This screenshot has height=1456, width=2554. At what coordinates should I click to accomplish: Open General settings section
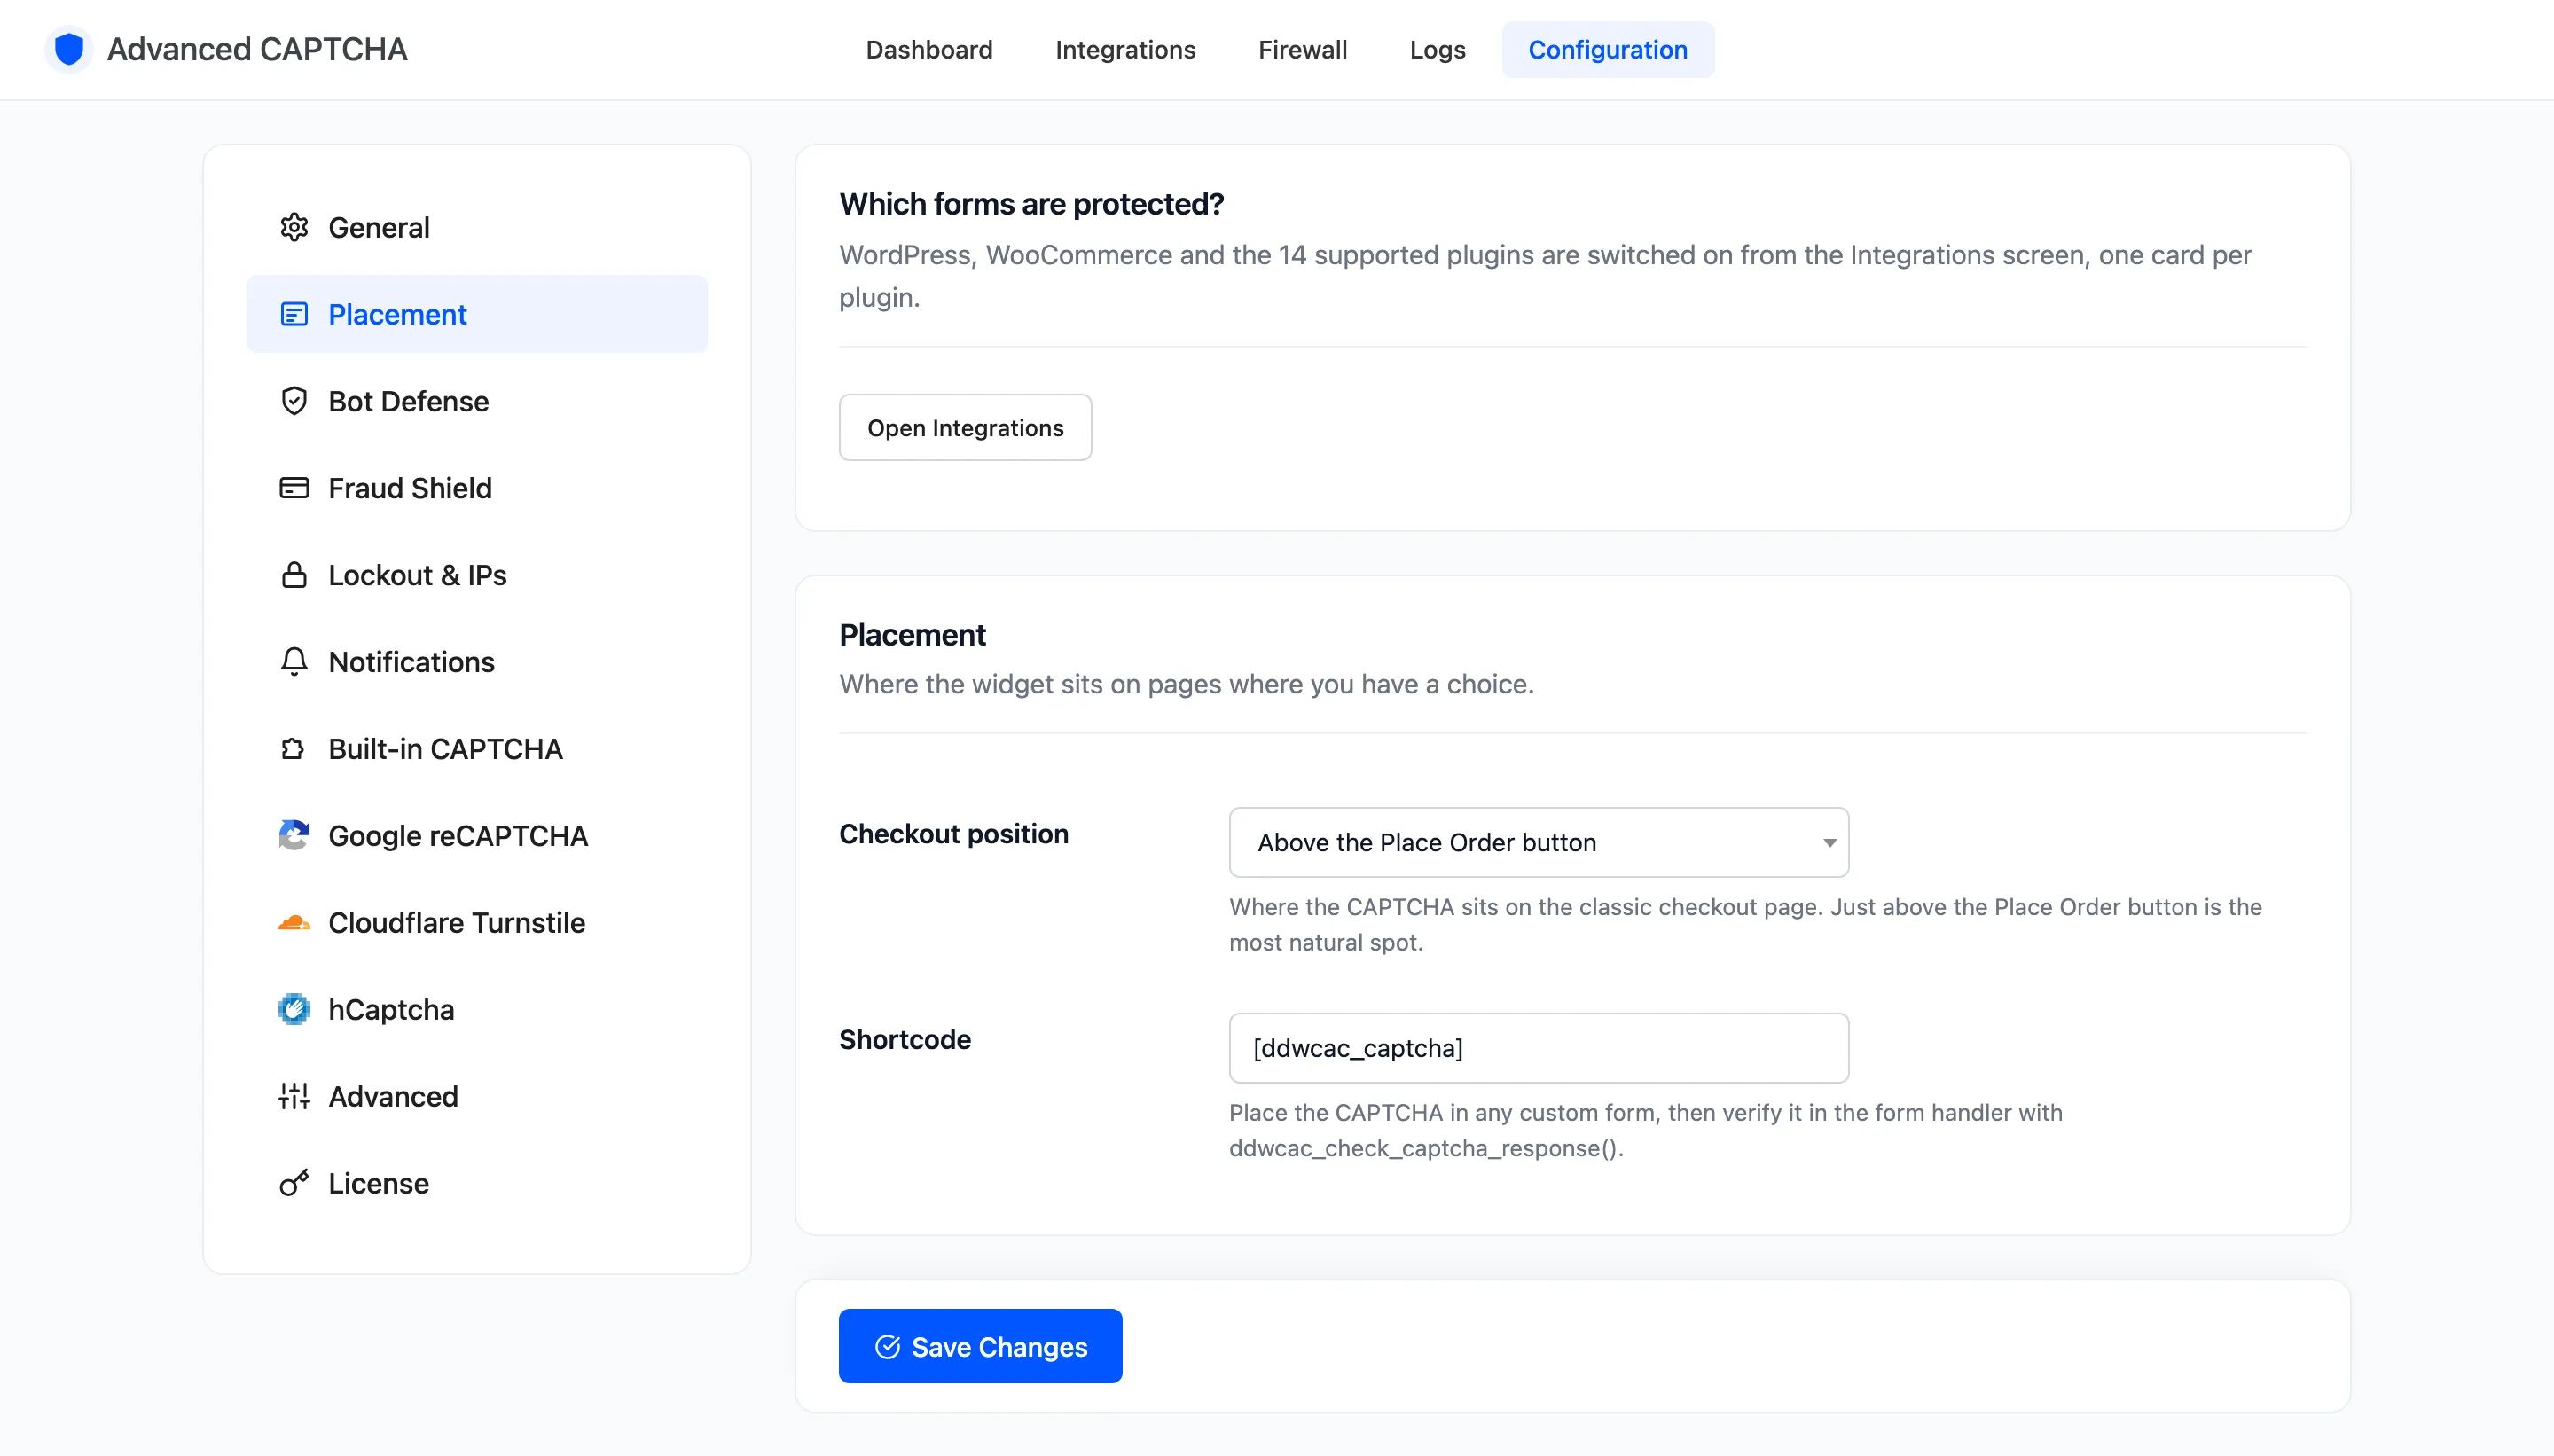click(x=477, y=227)
